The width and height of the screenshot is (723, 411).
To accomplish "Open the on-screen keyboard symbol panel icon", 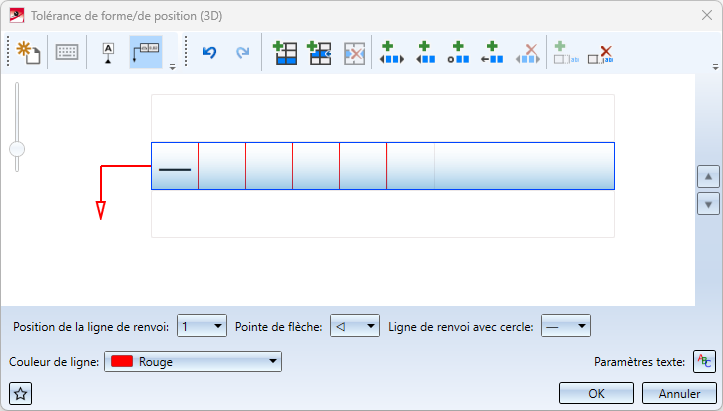I will pyautogui.click(x=67, y=53).
